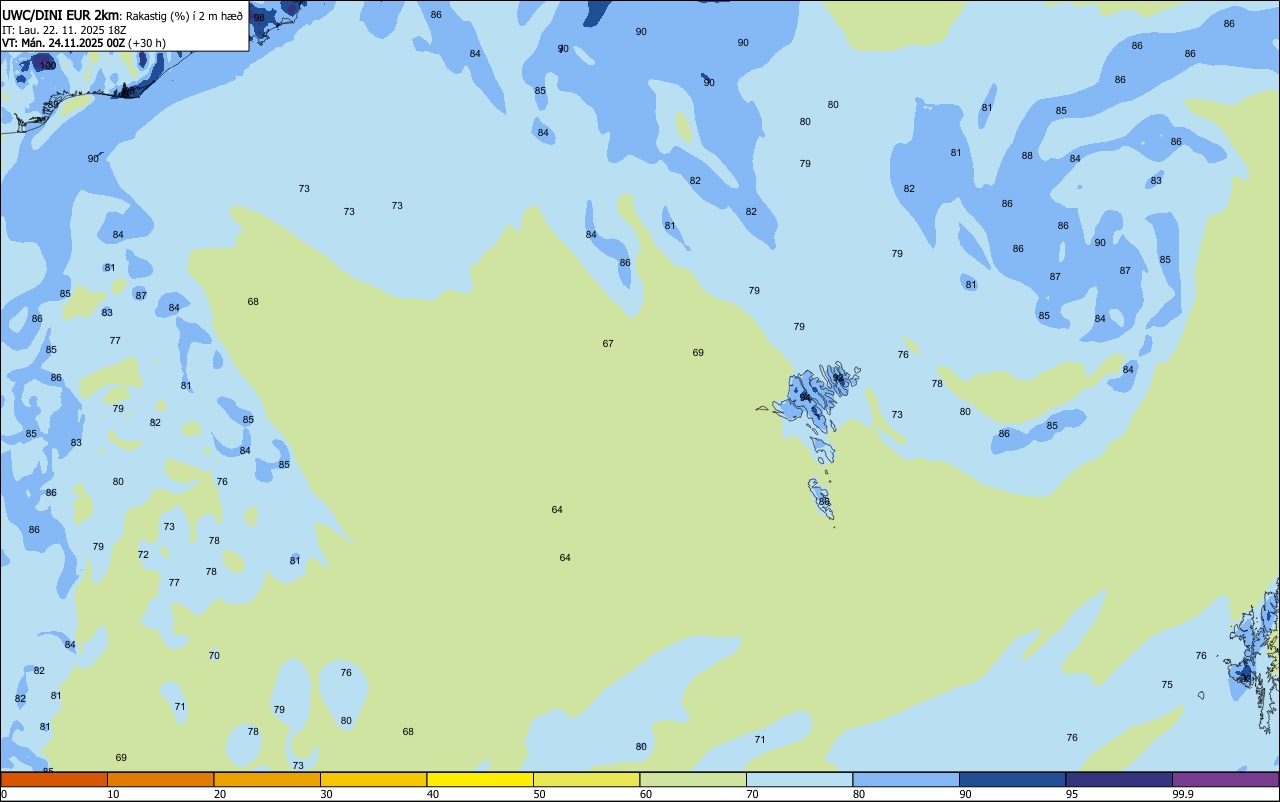The height and width of the screenshot is (802, 1280).
Task: Click legend tick label '10'
Action: [x=113, y=794]
